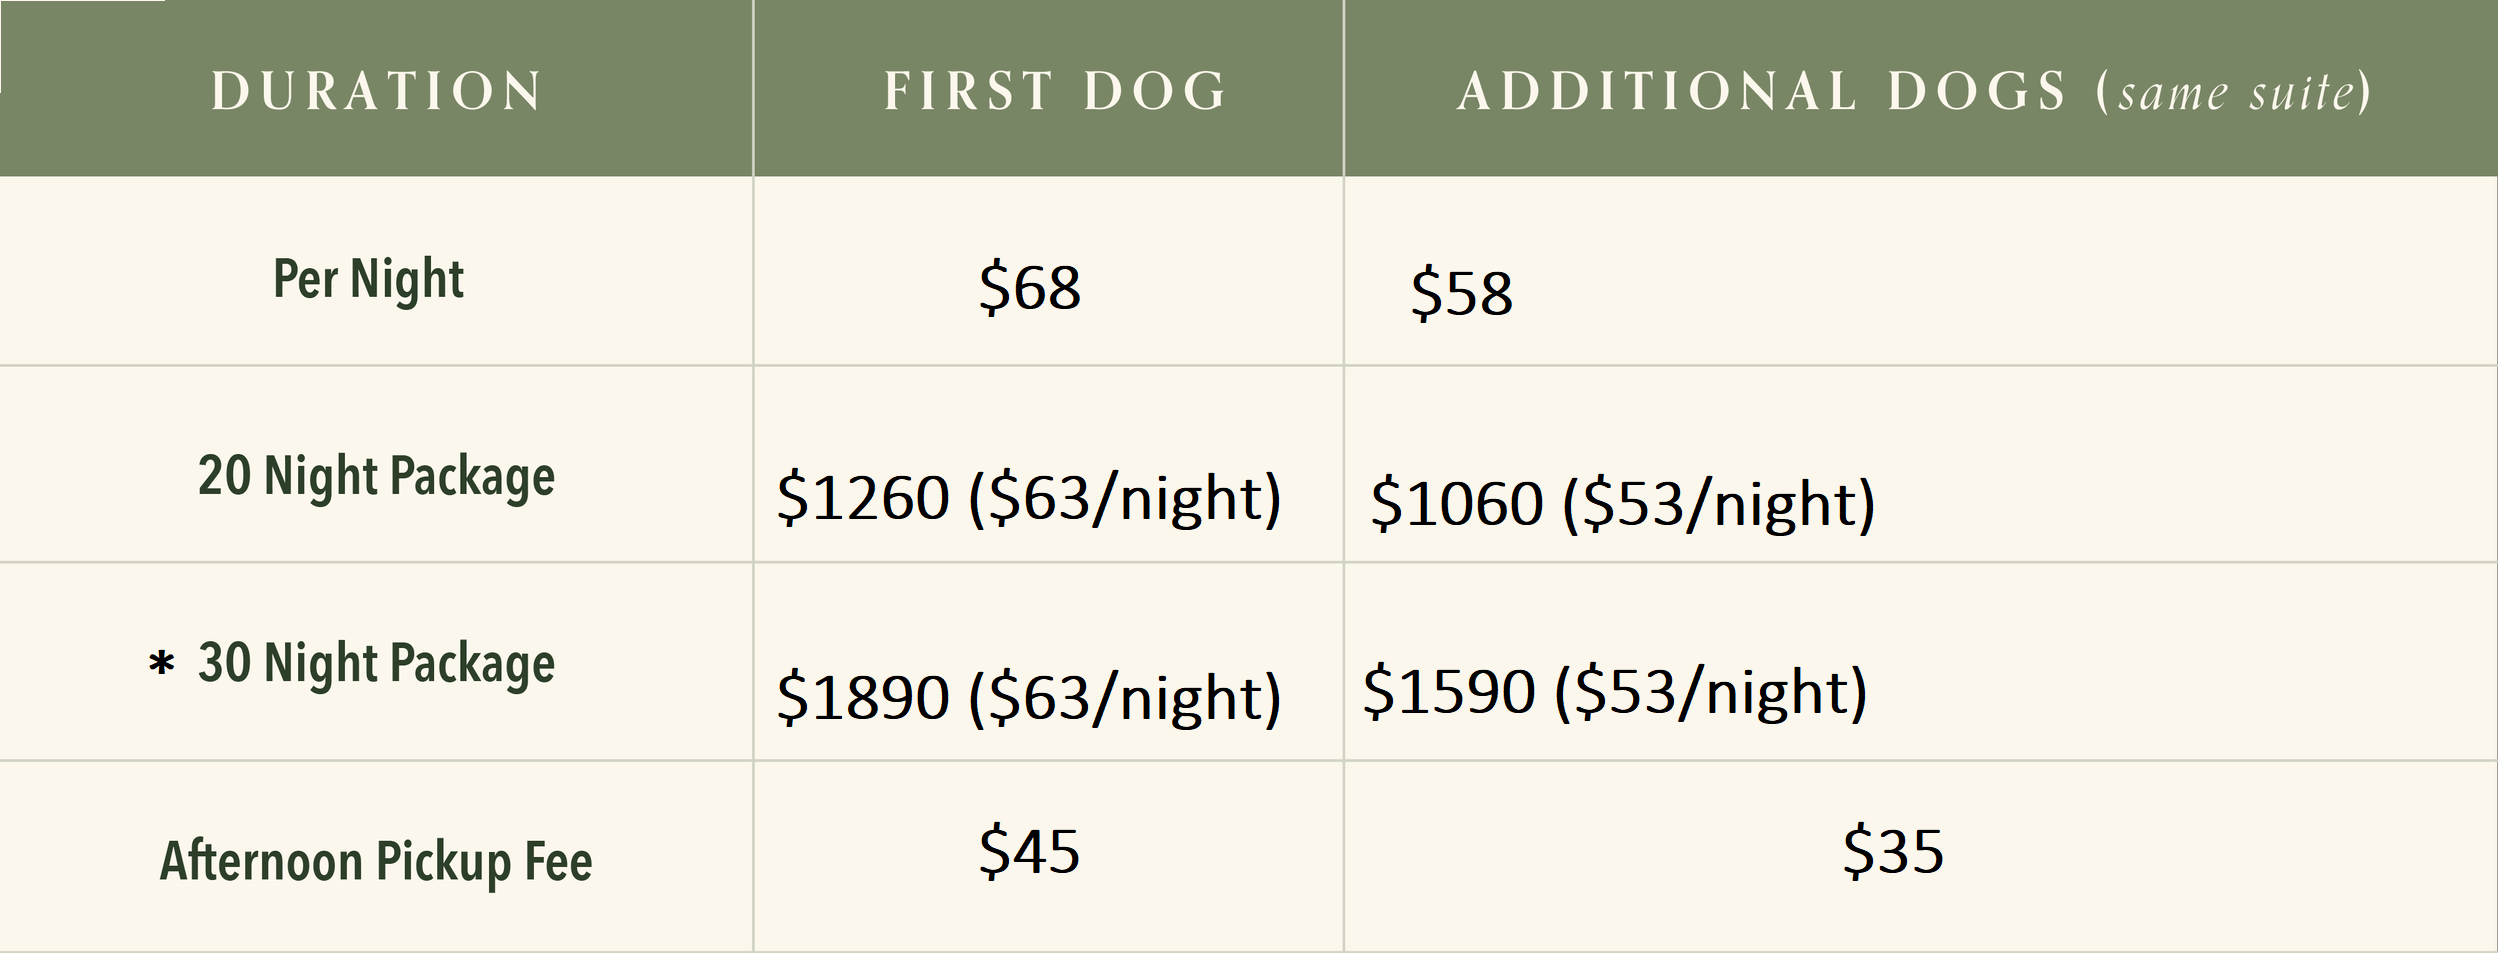Click the word Fee in the last row

(x=559, y=861)
